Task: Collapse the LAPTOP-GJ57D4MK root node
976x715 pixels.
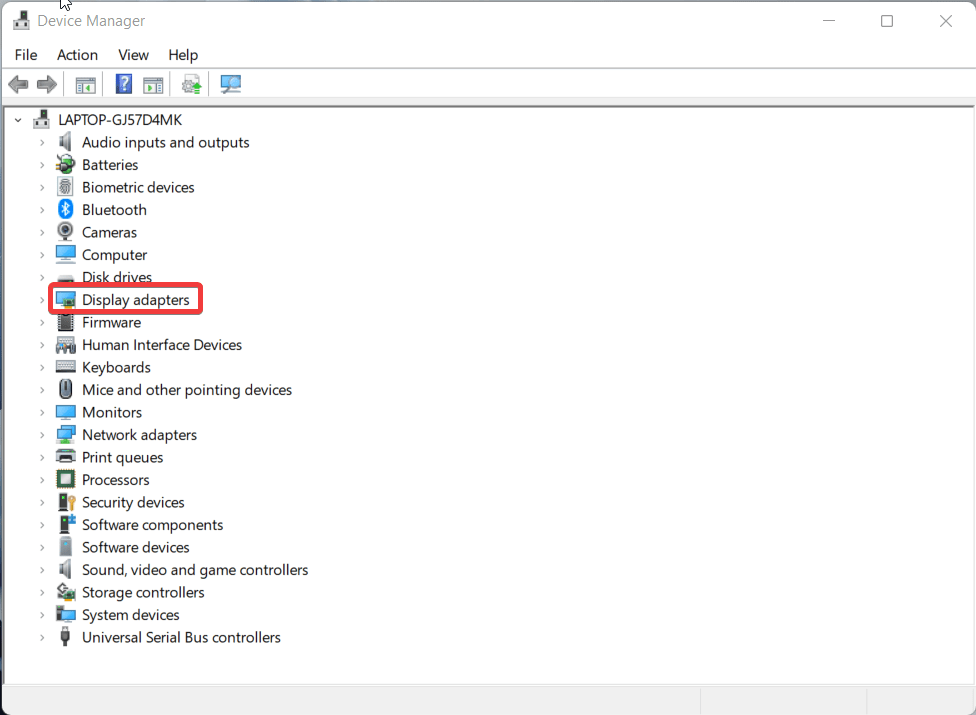Action: tap(17, 119)
